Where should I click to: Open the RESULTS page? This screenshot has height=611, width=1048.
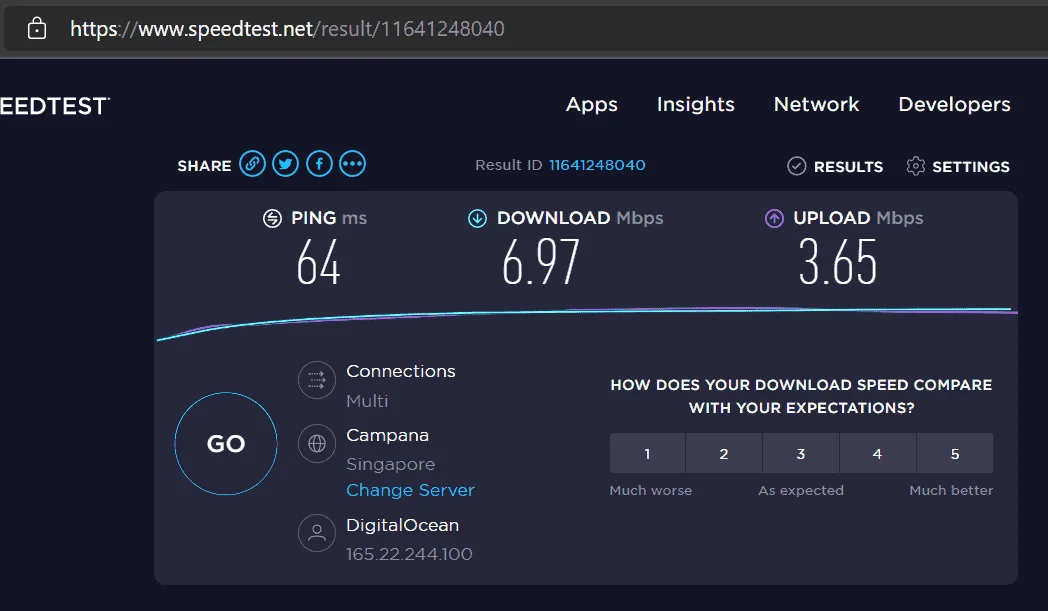(x=848, y=166)
